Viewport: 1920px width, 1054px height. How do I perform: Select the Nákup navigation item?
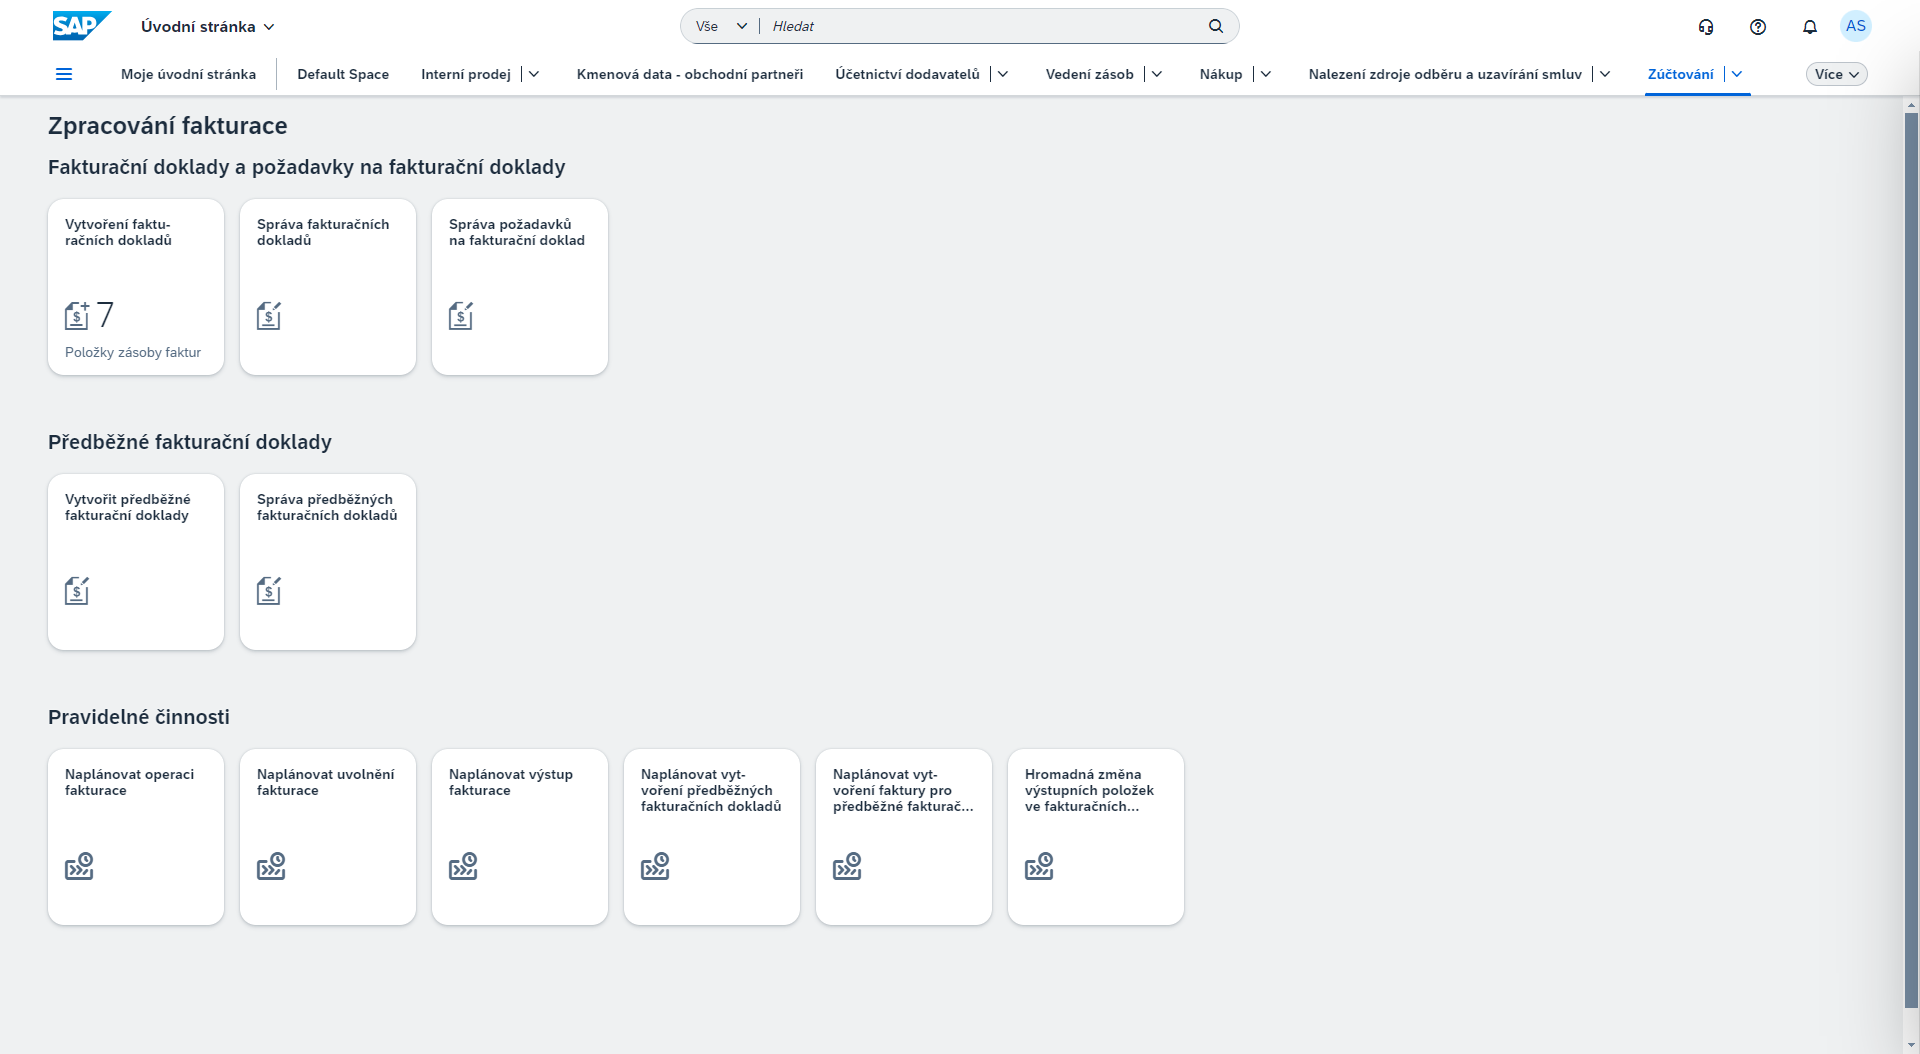pyautogui.click(x=1221, y=73)
